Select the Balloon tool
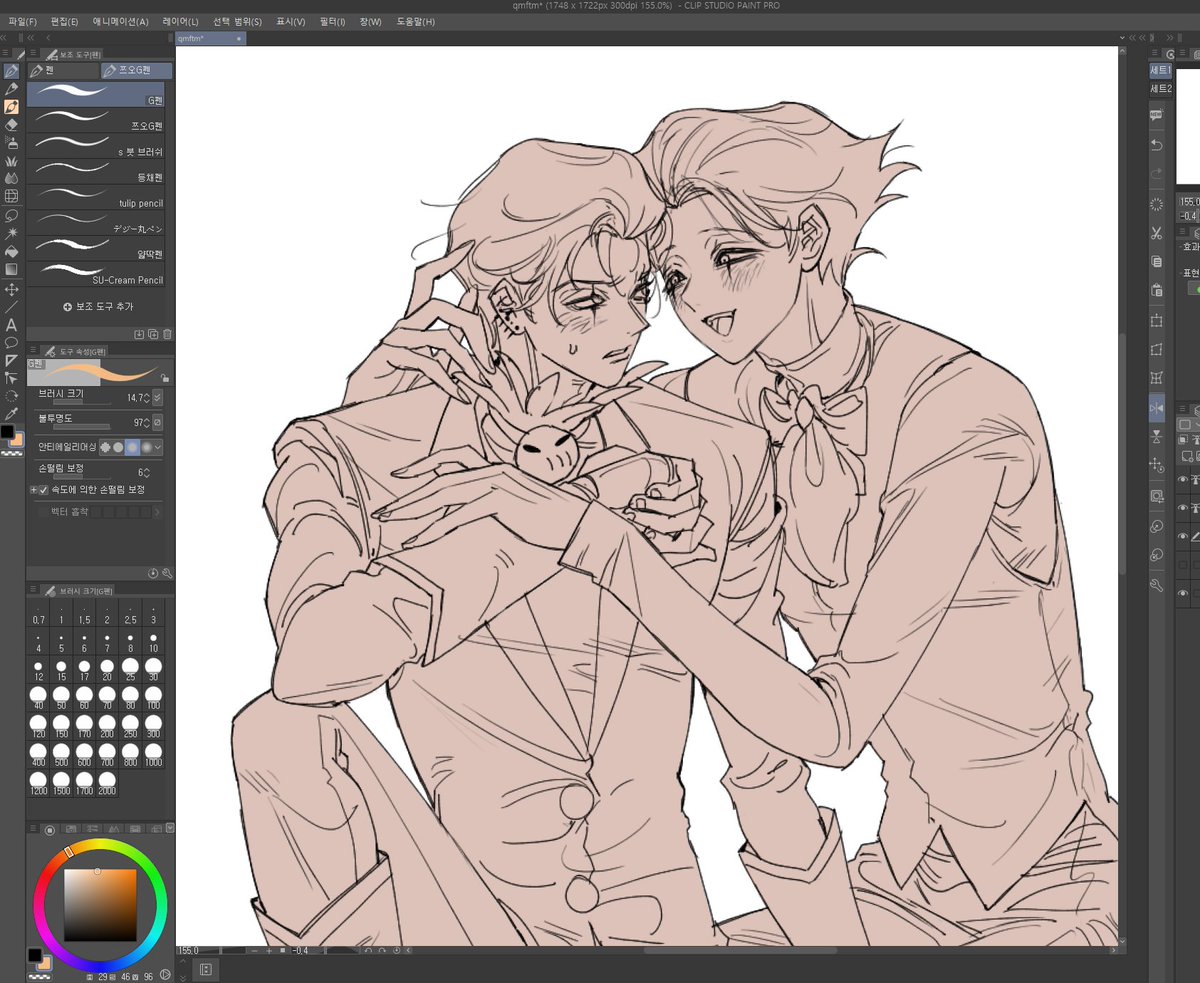The width and height of the screenshot is (1200, 983). 11,343
